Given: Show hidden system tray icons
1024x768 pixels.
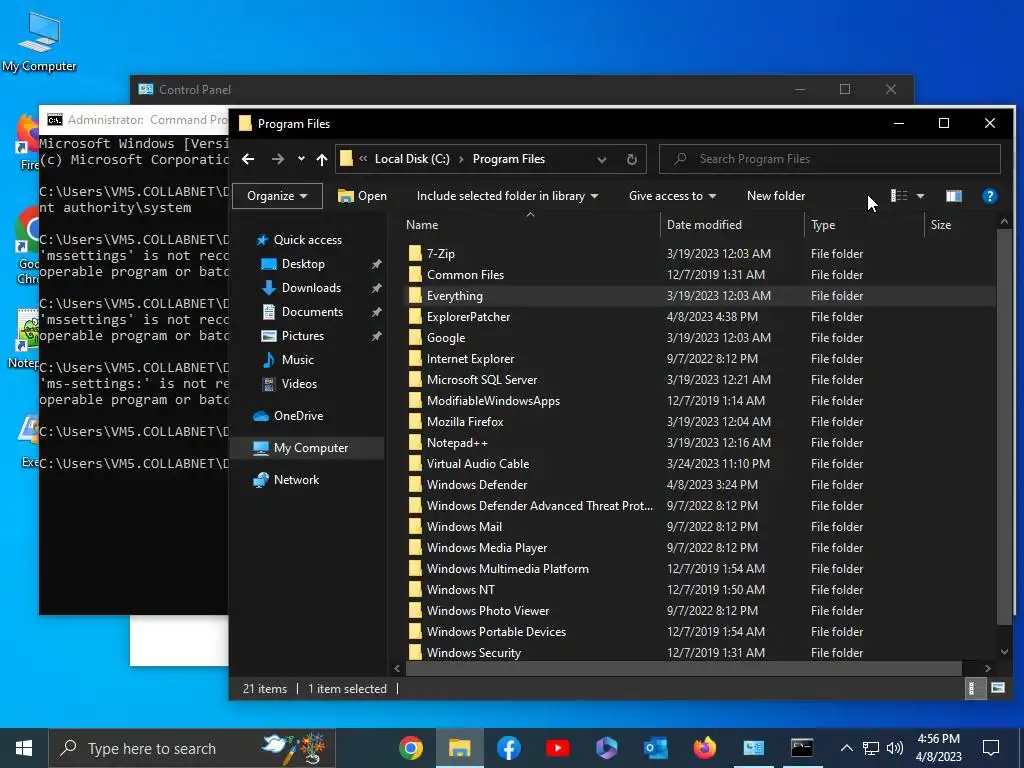Looking at the screenshot, I should click(x=846, y=748).
